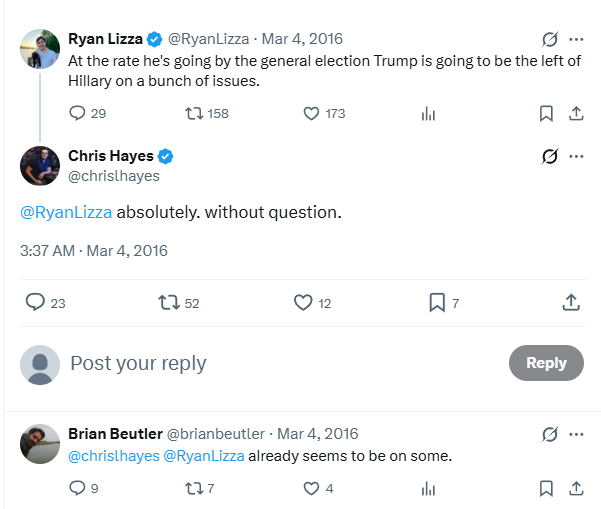
Task: View analytics for Ryan Lizza's tweet
Action: coord(428,114)
